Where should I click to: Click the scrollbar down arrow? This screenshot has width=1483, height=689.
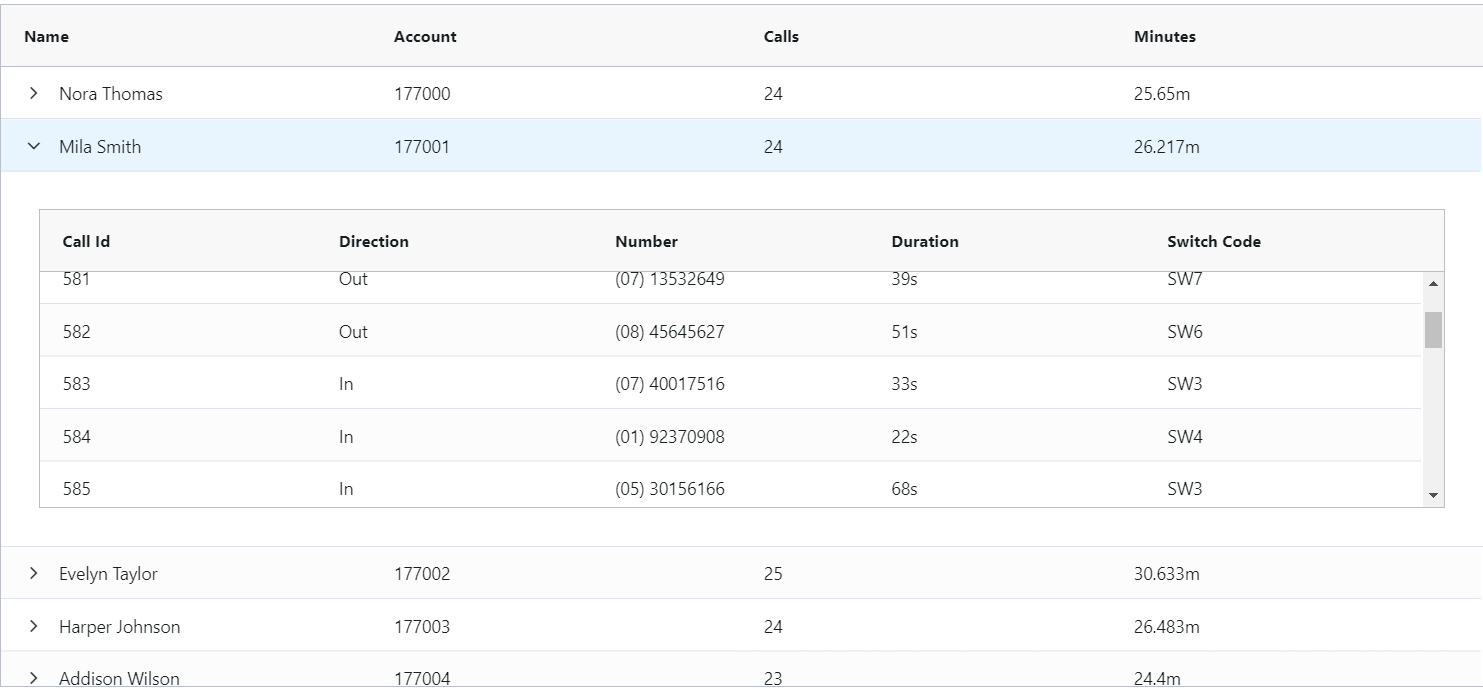[1432, 496]
